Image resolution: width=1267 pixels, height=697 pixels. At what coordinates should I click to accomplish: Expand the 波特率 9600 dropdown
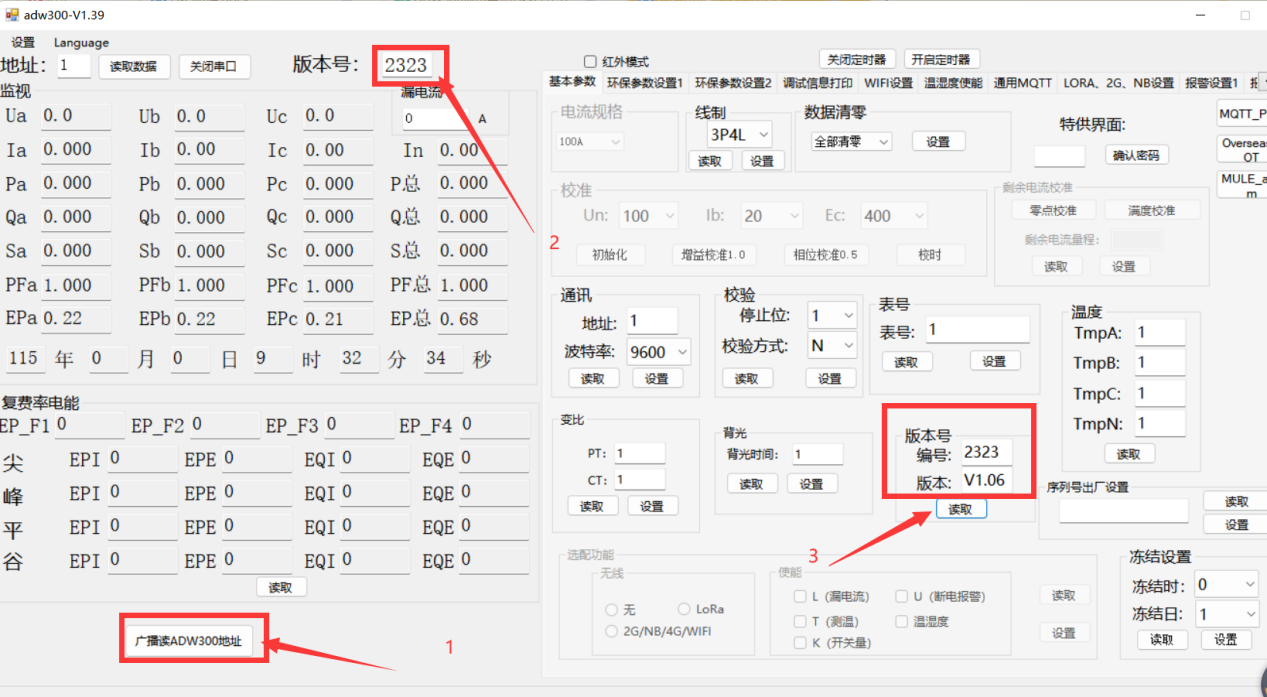coord(660,351)
